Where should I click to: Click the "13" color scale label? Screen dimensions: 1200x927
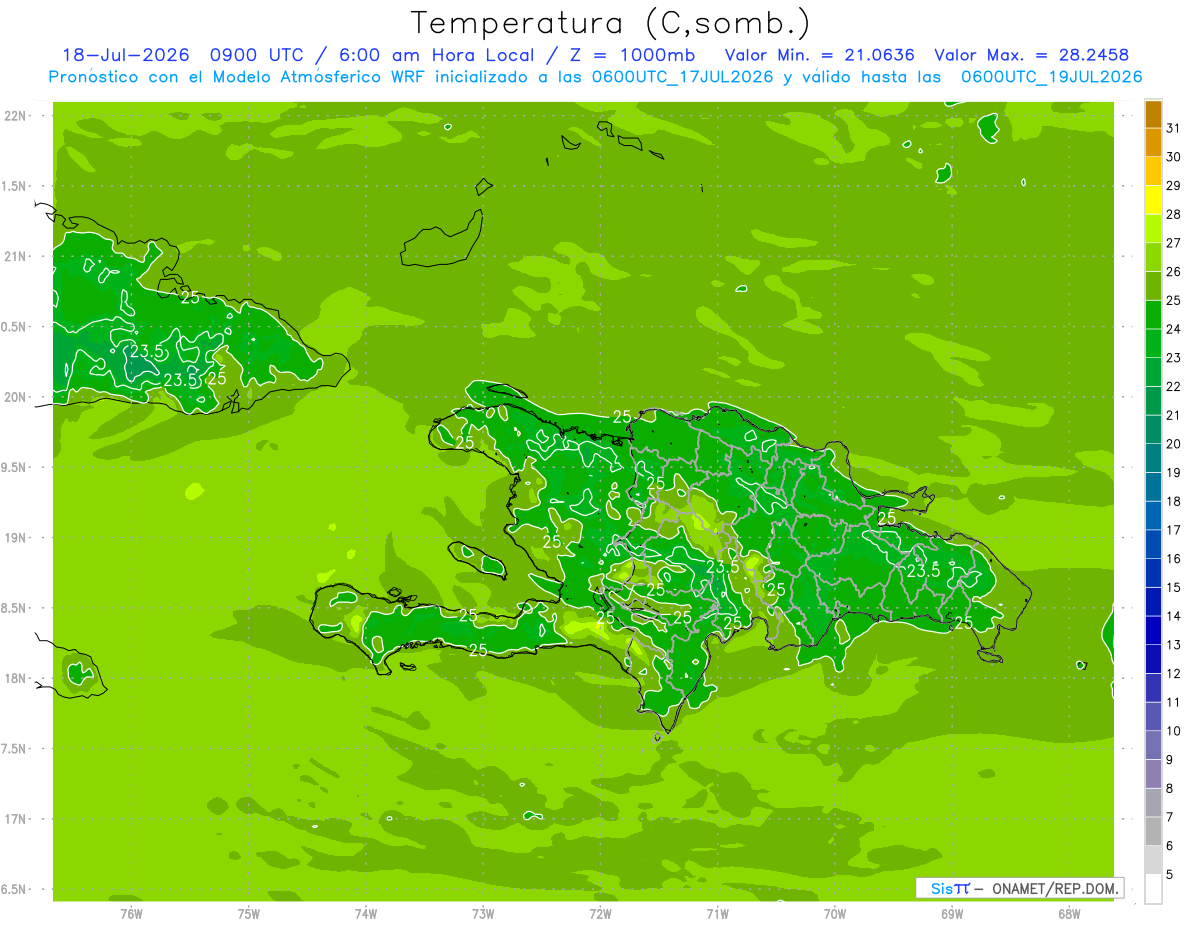pos(1174,645)
